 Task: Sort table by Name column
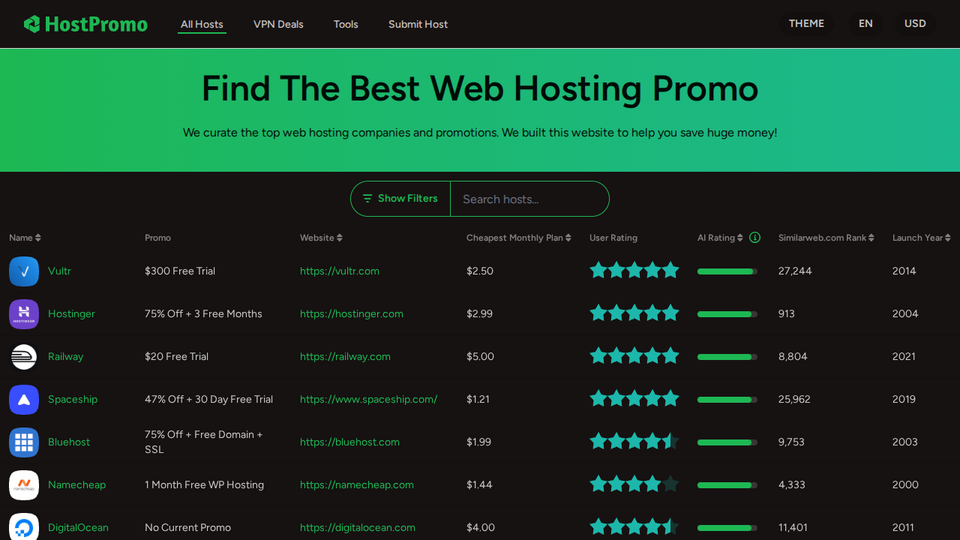tap(25, 238)
